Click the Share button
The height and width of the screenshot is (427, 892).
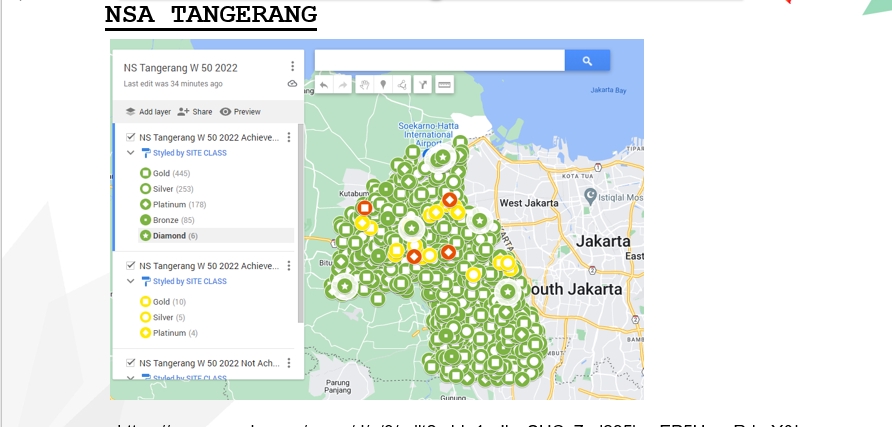point(195,112)
